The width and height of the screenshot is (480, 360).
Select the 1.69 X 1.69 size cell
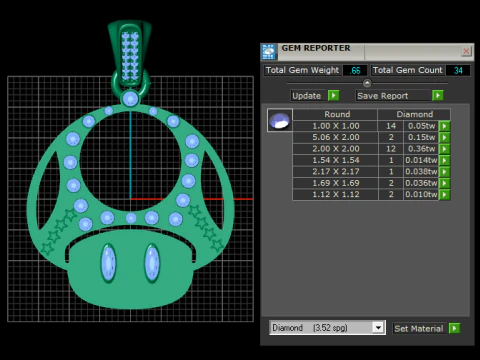point(335,183)
